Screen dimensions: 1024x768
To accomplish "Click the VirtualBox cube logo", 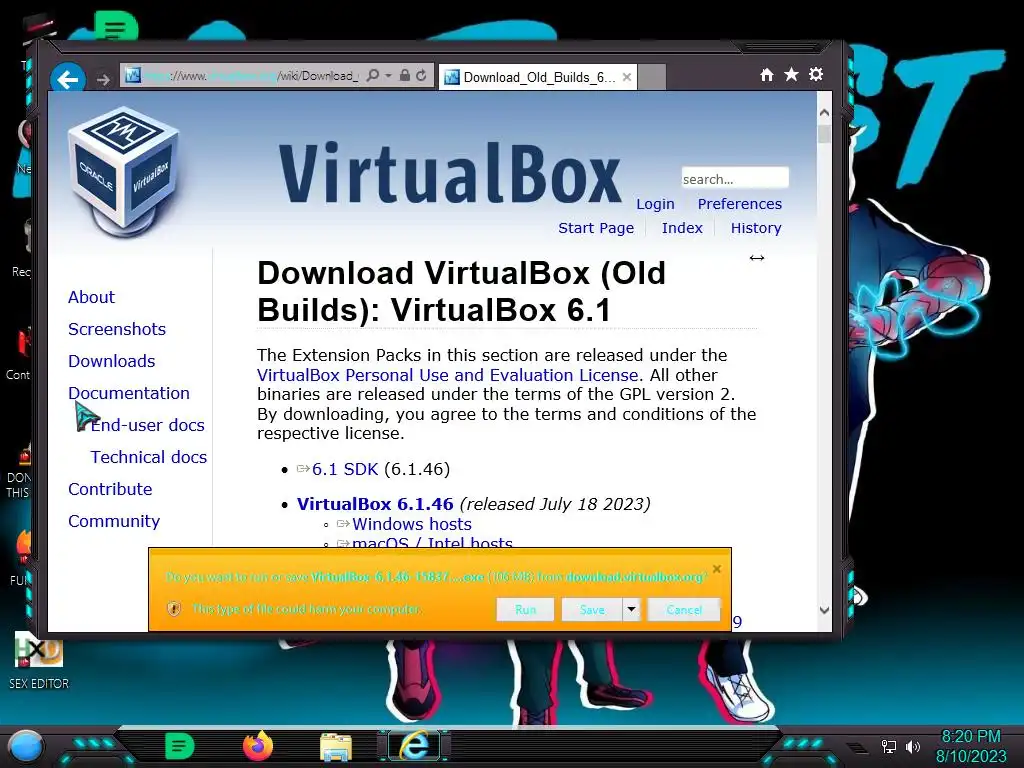I will (123, 172).
